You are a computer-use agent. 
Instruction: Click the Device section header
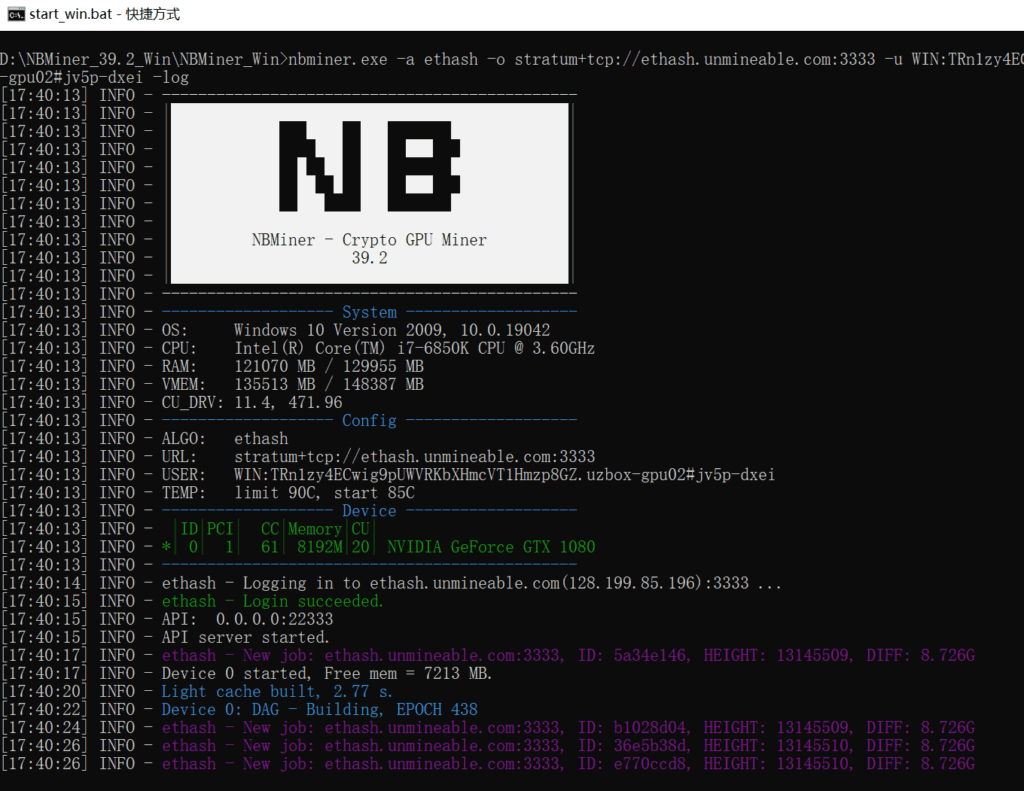click(x=369, y=510)
